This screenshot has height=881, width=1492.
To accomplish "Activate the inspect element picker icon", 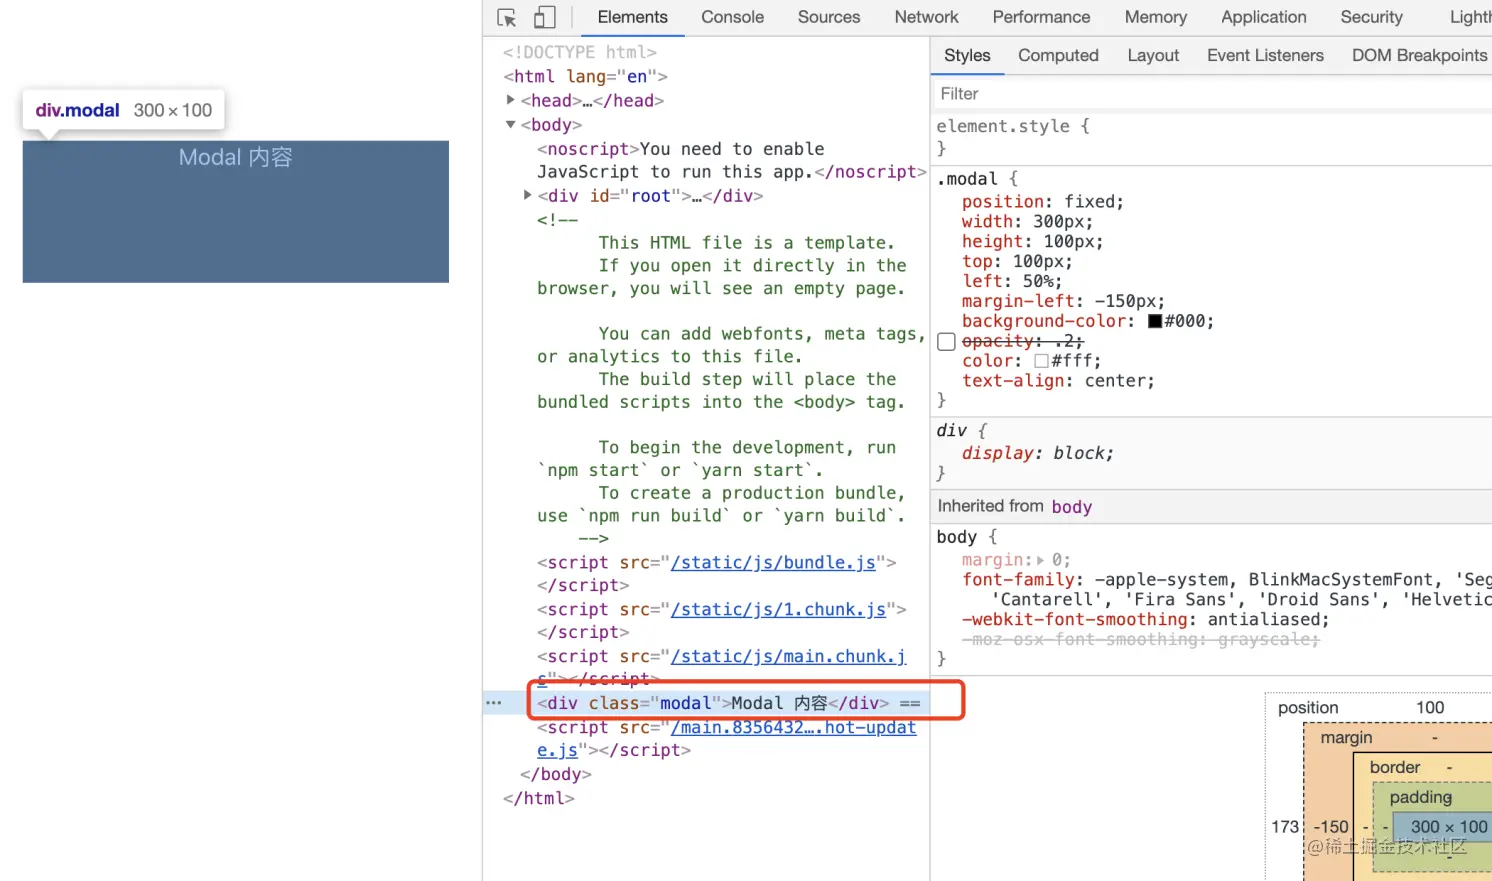I will (507, 18).
